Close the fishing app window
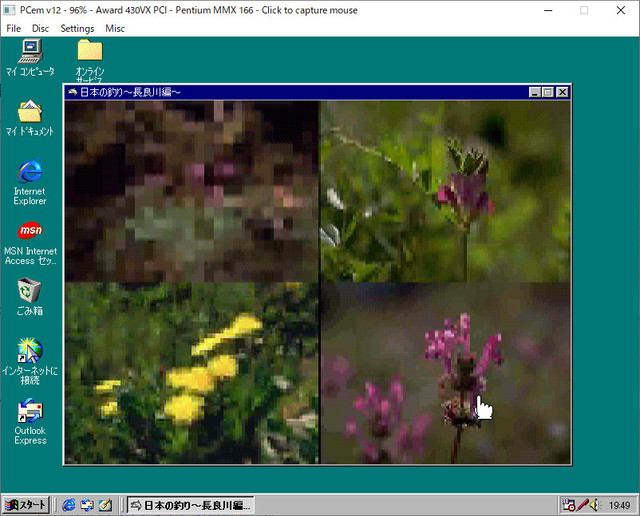Viewport: 640px width, 516px height. tap(562, 92)
